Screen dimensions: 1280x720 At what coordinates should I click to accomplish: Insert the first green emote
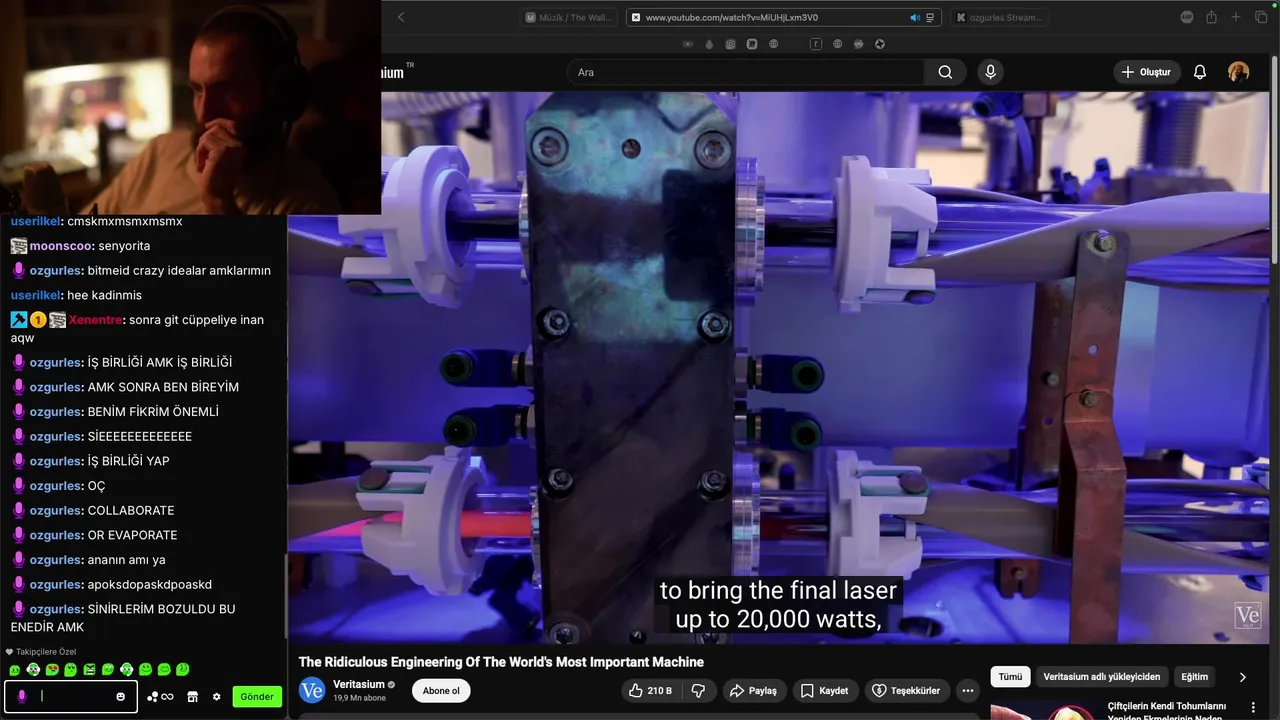pyautogui.click(x=15, y=669)
